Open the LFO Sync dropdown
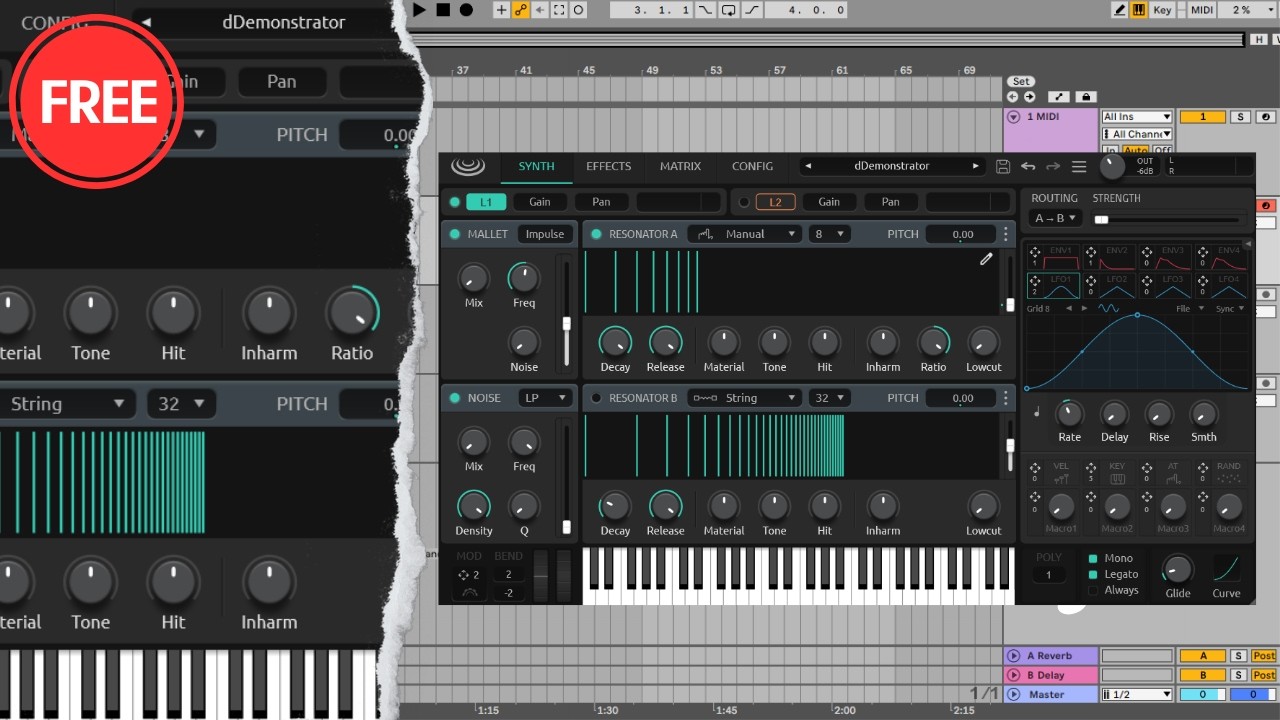Screen dimensions: 1280x720 click(1230, 309)
